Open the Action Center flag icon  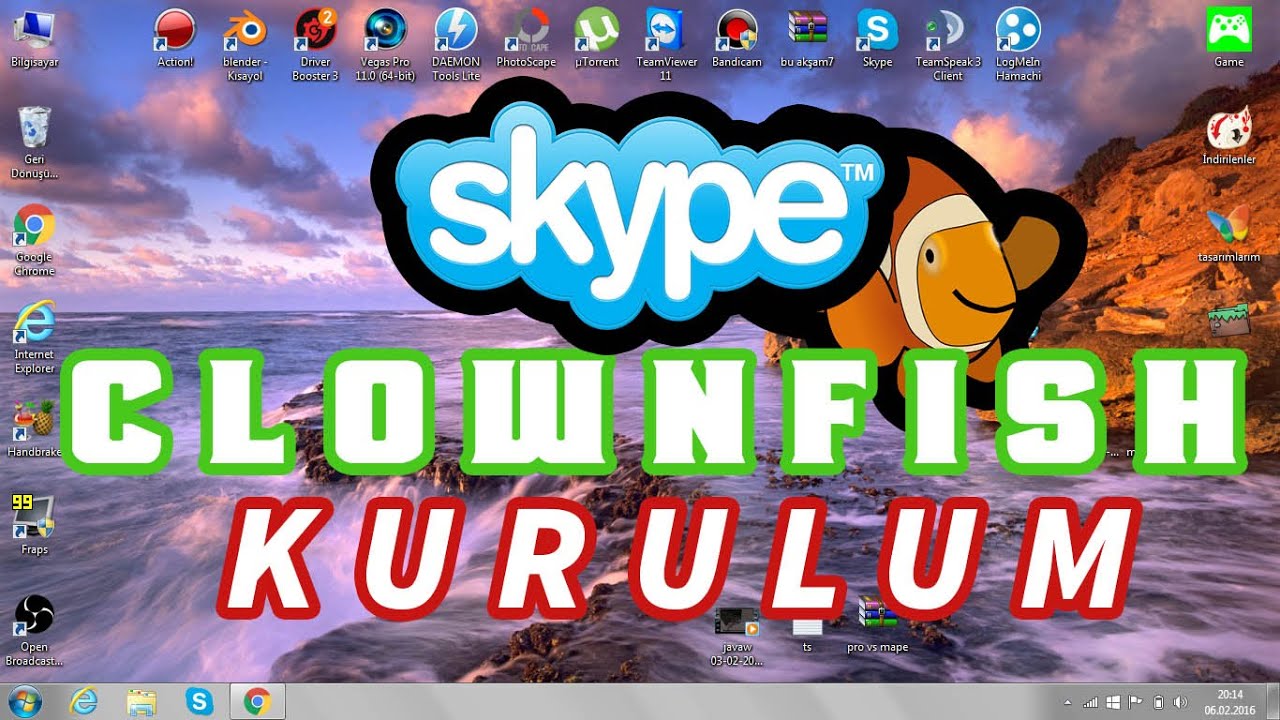click(x=1136, y=702)
